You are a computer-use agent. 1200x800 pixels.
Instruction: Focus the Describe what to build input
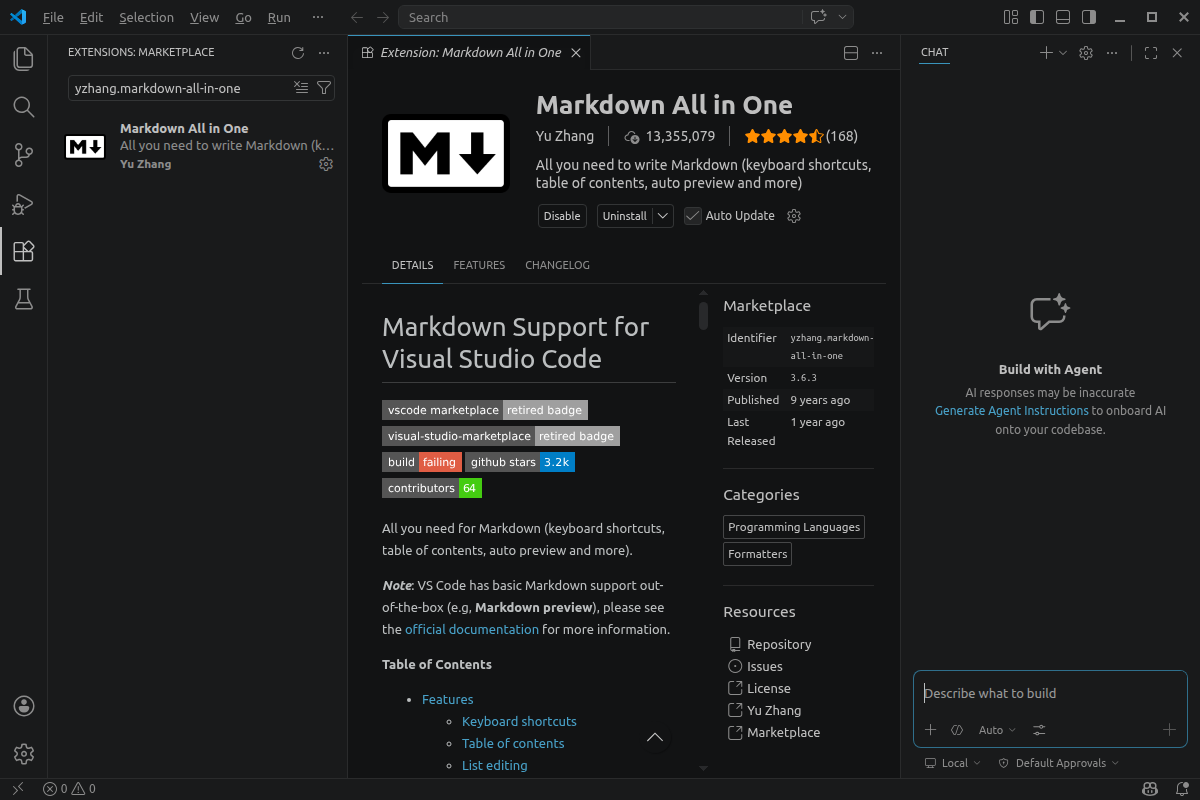click(x=1050, y=693)
